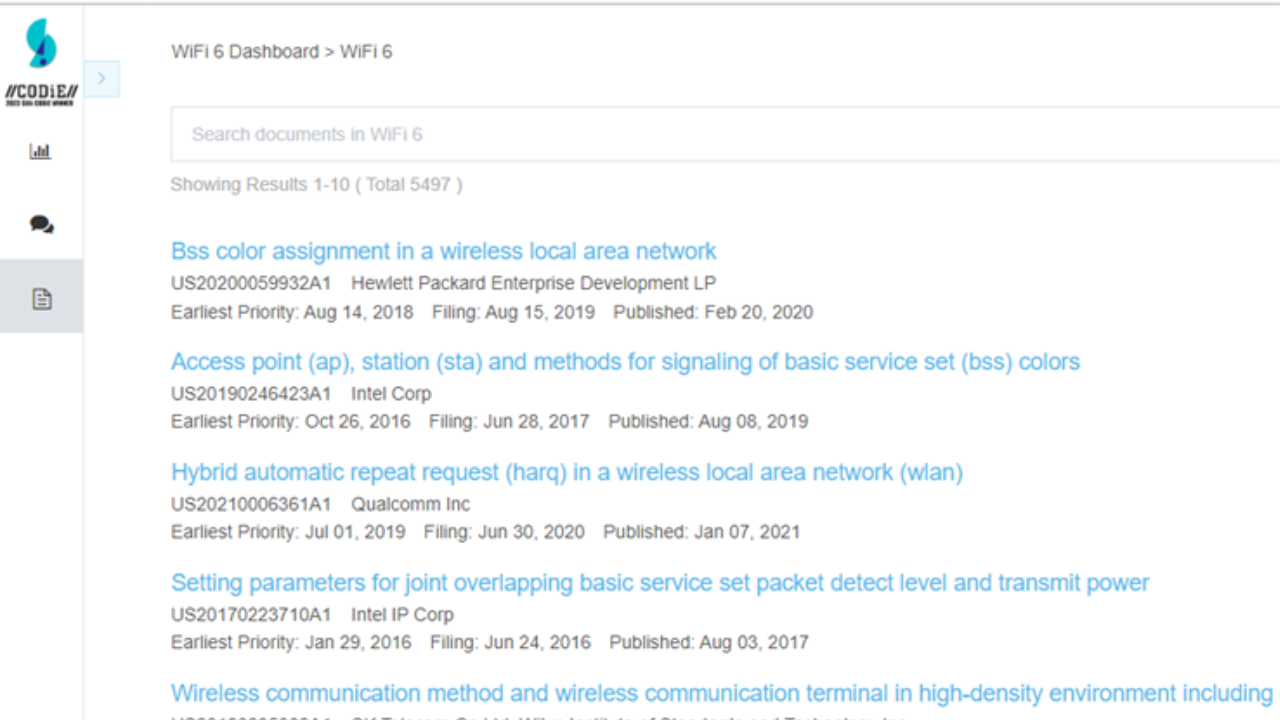
Task: Click assignee Intel Corp
Action: (391, 394)
